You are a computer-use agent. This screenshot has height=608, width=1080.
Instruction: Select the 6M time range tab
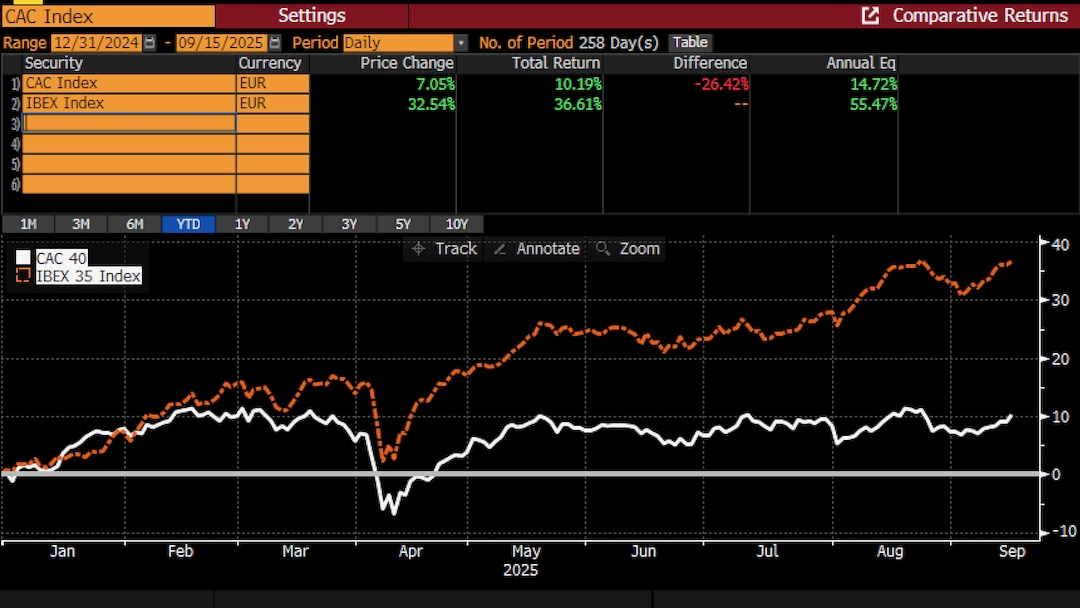135,224
